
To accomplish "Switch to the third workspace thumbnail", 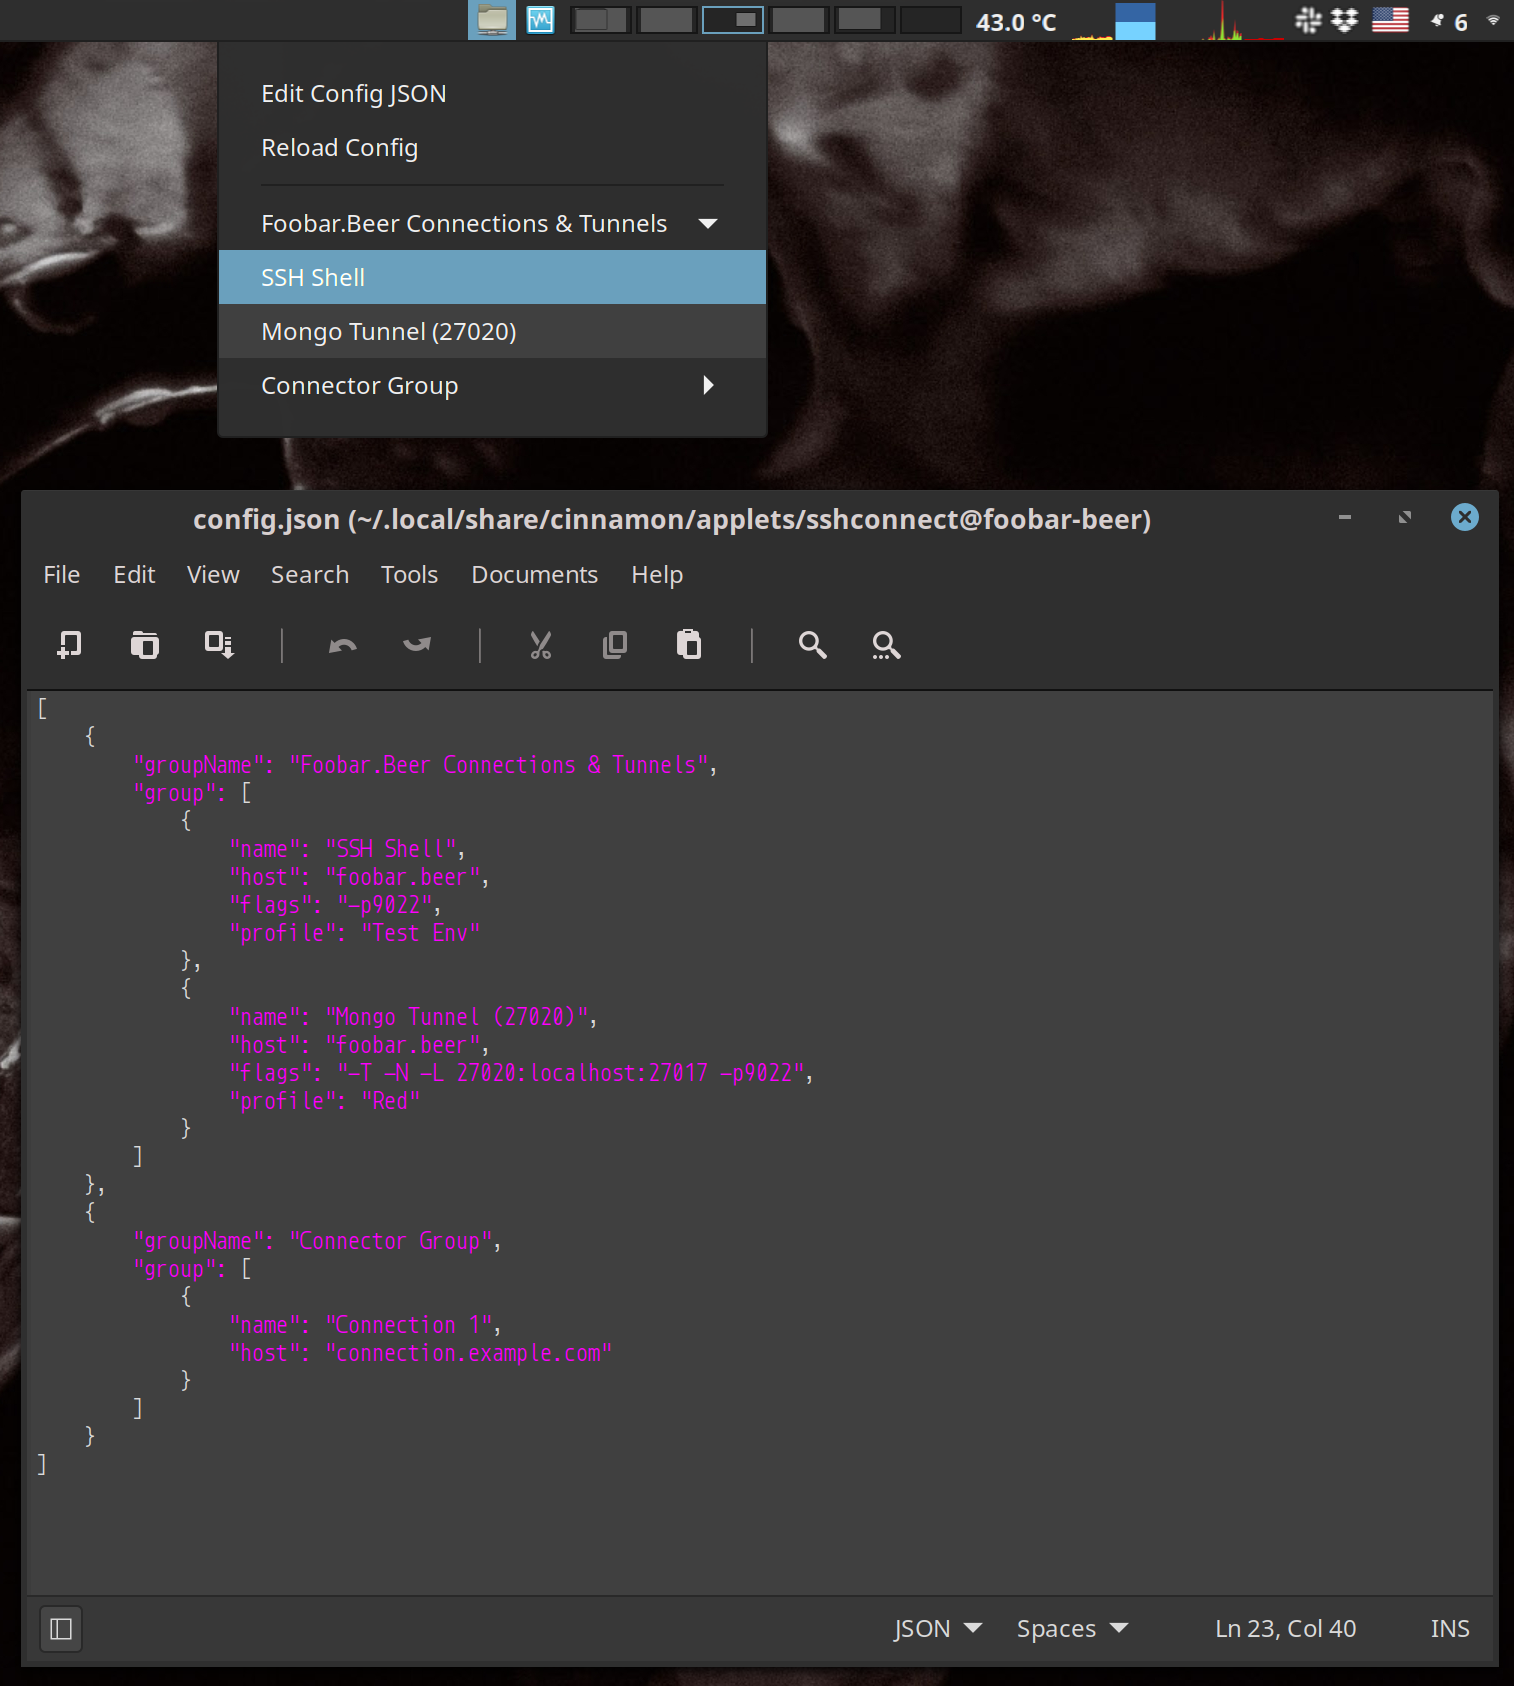I will 733,20.
